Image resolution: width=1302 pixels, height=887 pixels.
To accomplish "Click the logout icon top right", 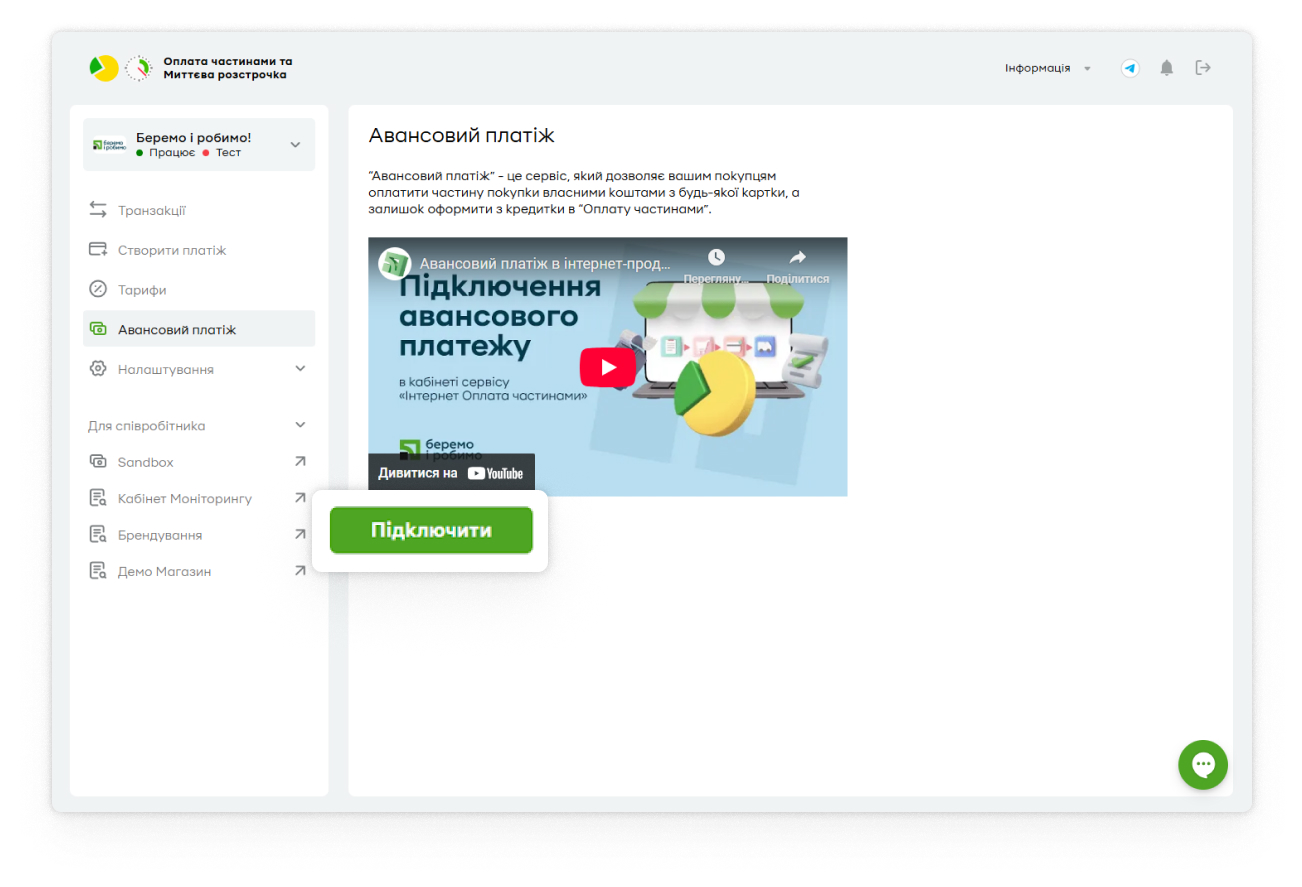I will (1203, 67).
